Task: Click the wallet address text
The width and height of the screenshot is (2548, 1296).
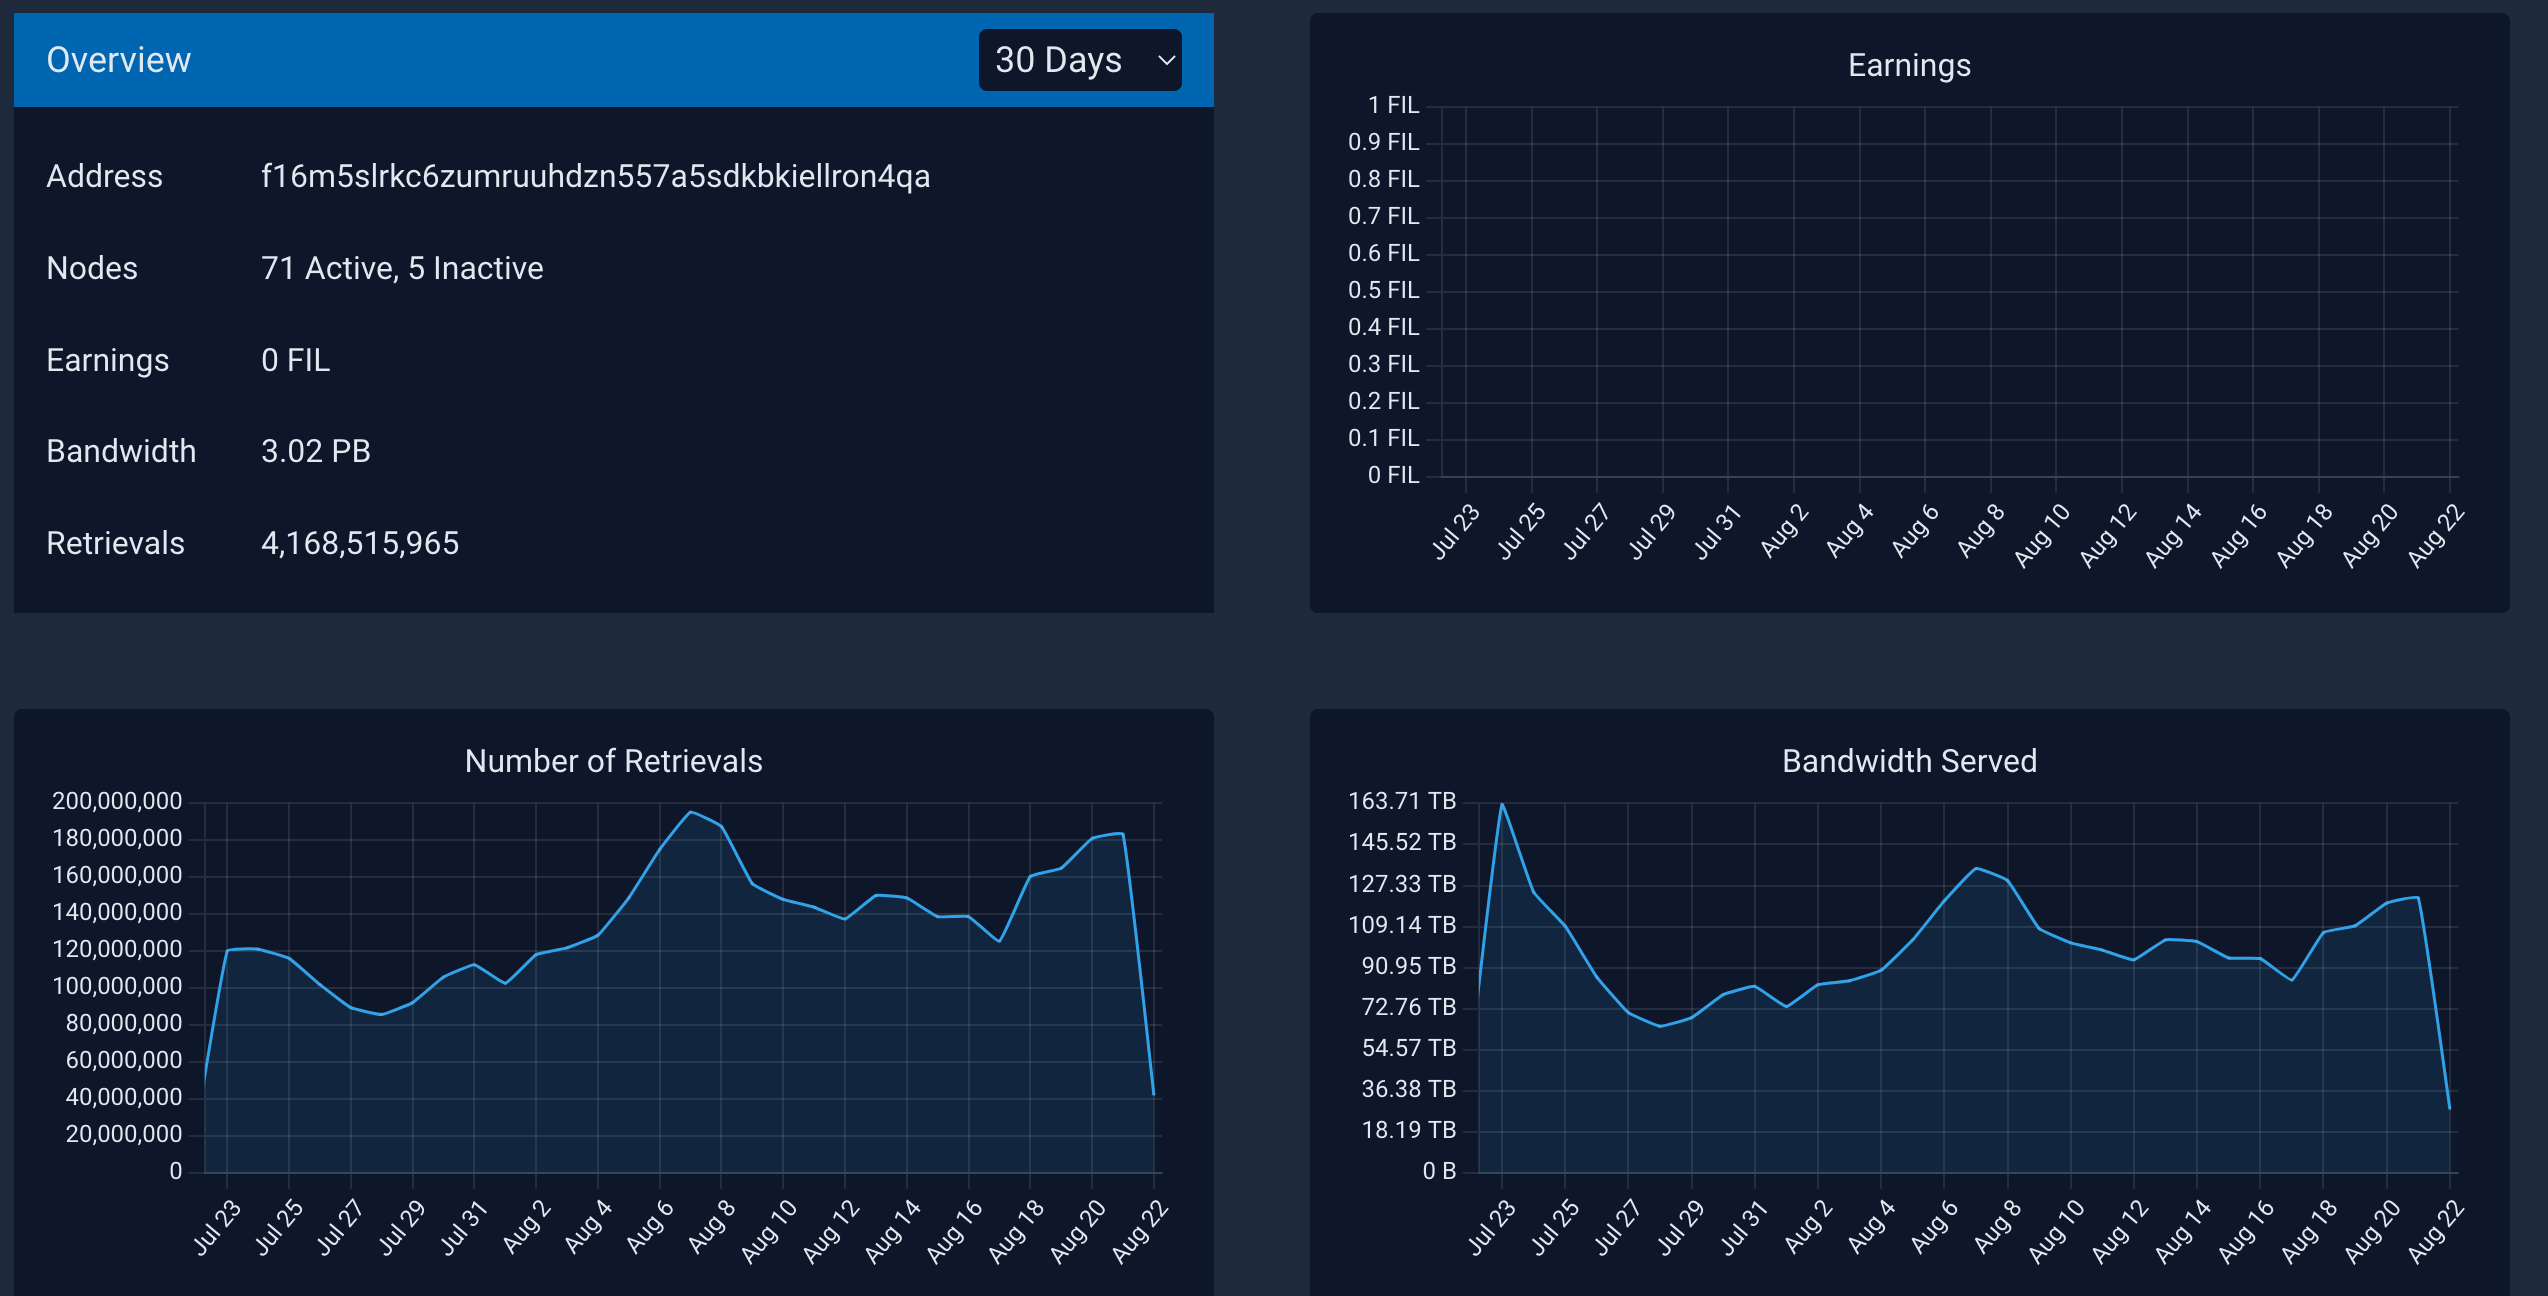Action: click(x=595, y=177)
